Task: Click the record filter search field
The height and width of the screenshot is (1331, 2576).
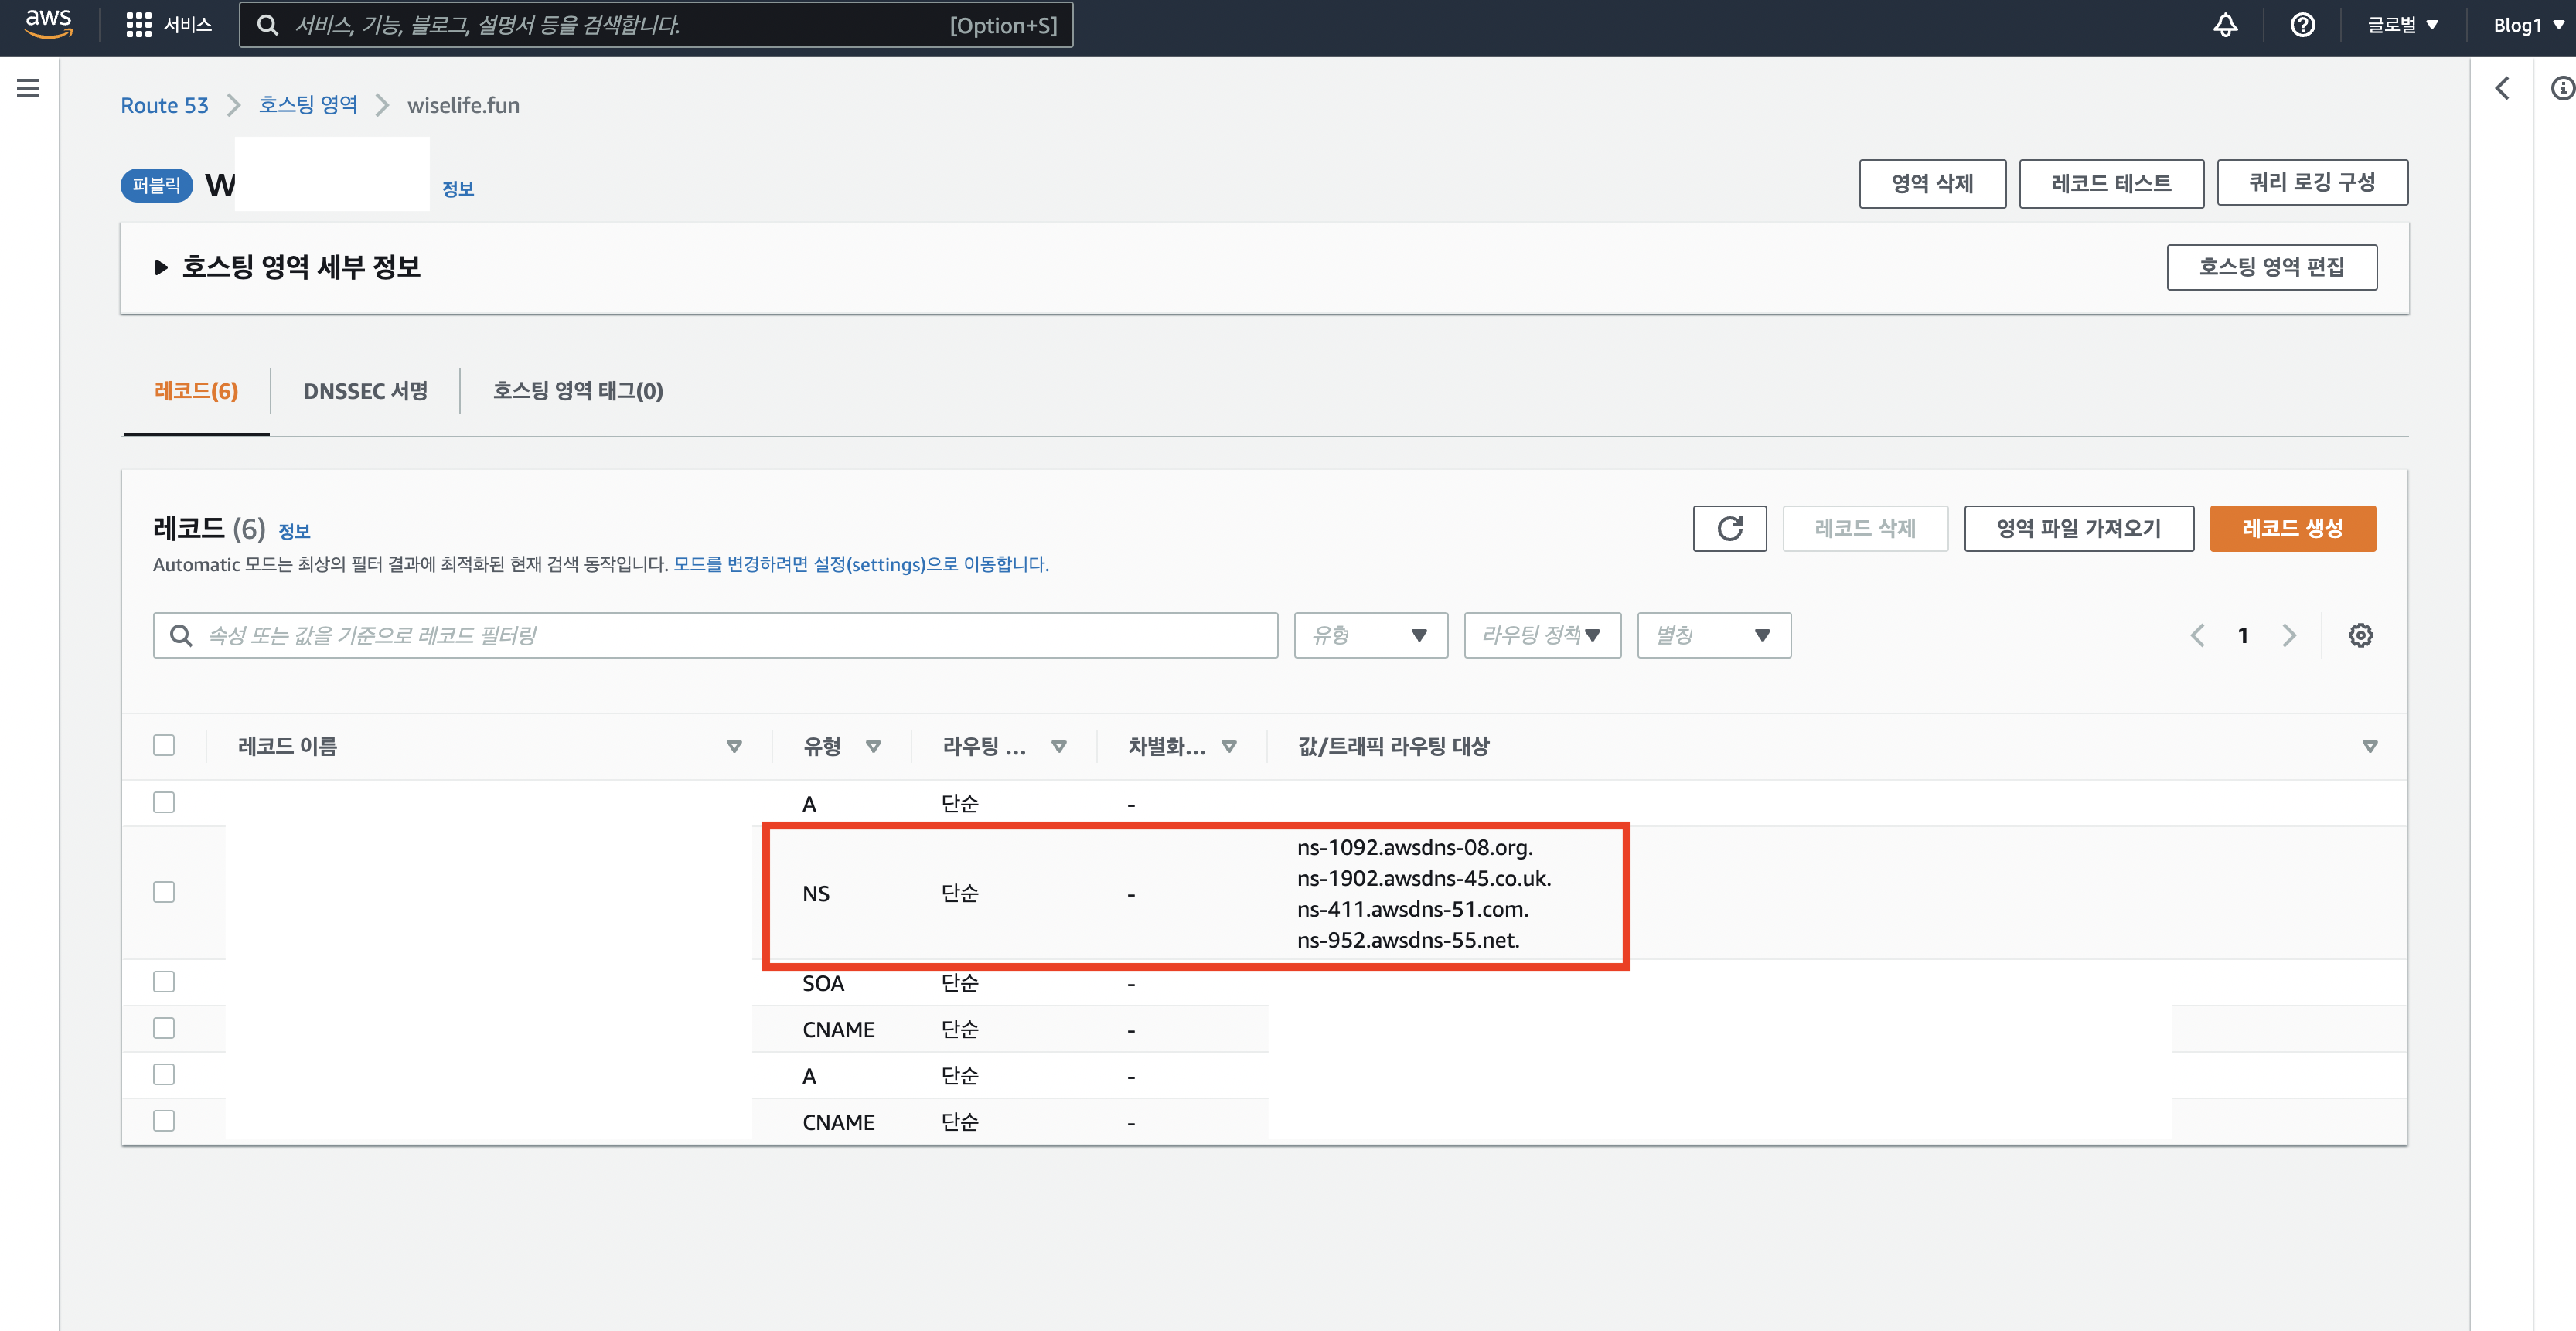Action: 715,635
